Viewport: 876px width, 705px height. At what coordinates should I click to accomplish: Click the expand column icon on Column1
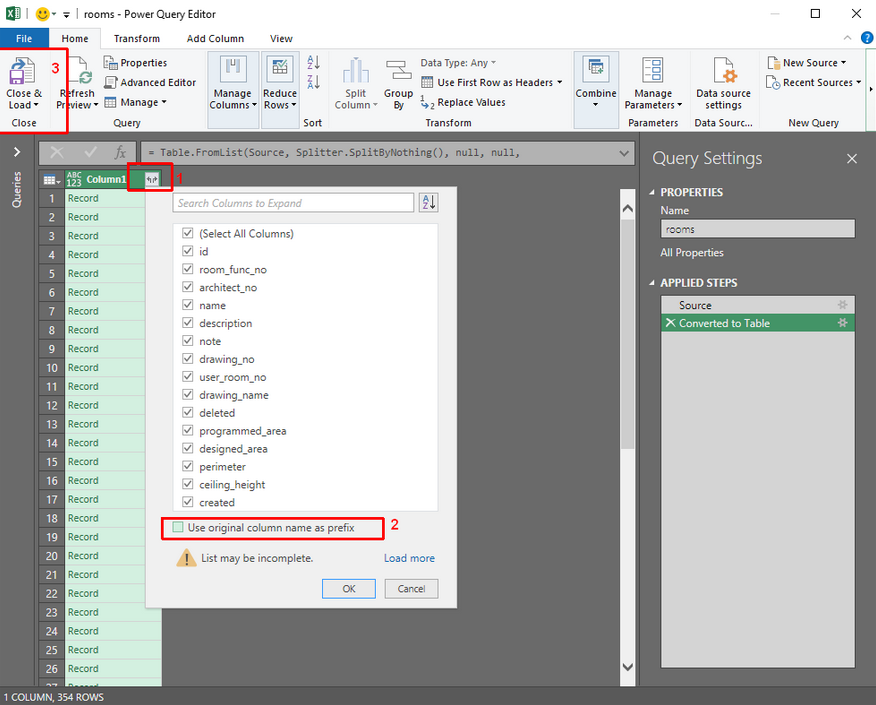pyautogui.click(x=151, y=180)
